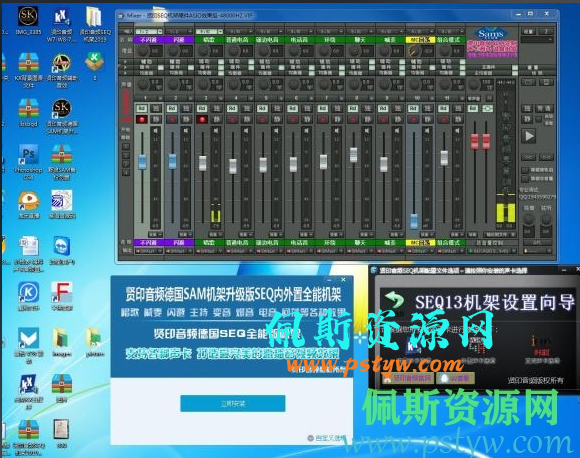
Task: Tick the upper checkbox below play button
Action: (x=525, y=170)
